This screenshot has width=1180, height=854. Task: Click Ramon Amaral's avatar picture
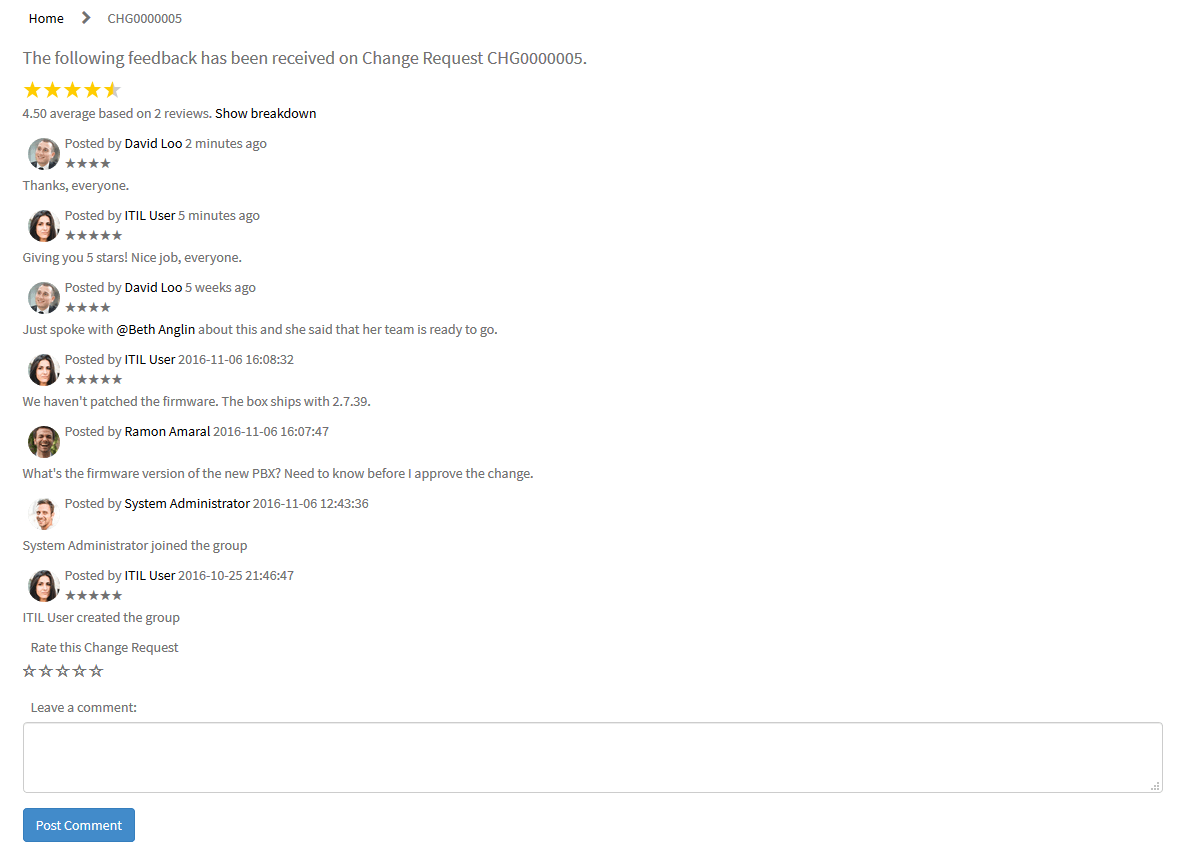(x=44, y=442)
